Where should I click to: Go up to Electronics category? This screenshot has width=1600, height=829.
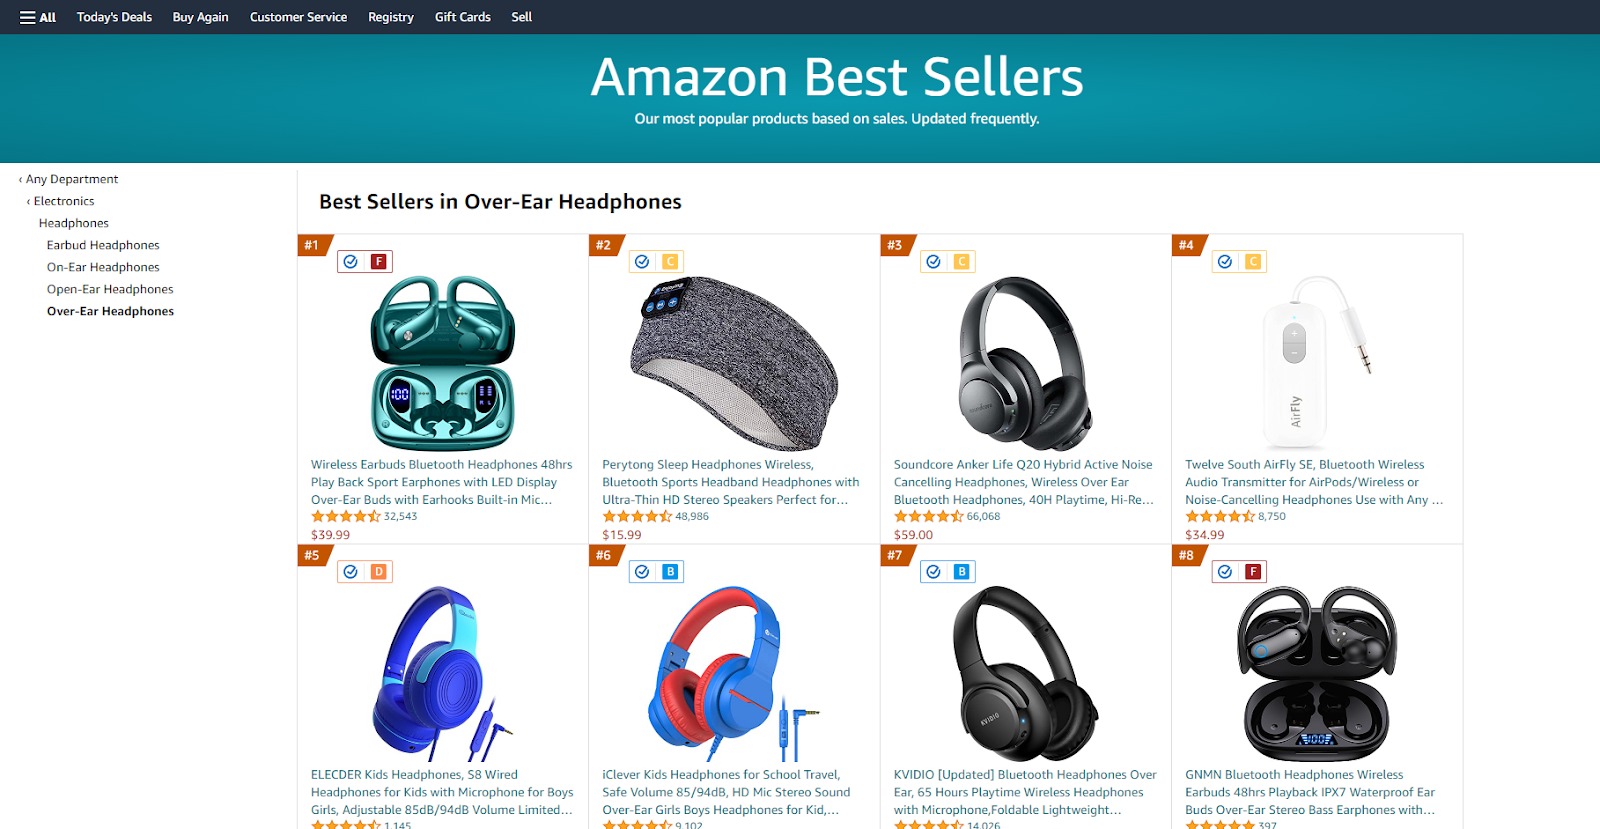pyautogui.click(x=61, y=201)
